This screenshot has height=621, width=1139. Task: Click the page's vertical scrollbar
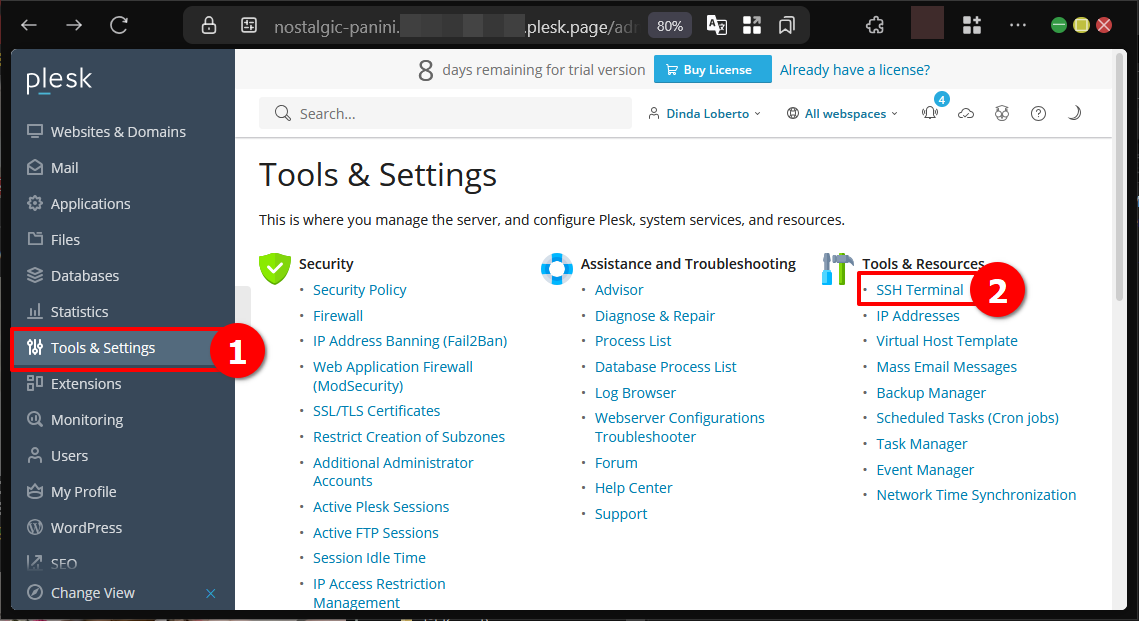1119,200
